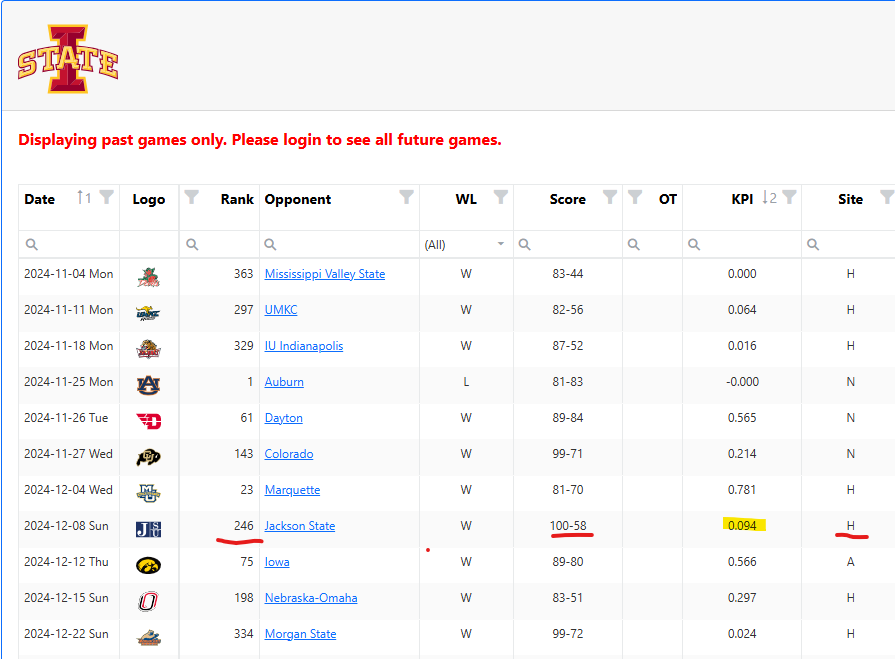Image resolution: width=895 pixels, height=659 pixels.
Task: Select the A site value for Iowa
Action: 850,561
